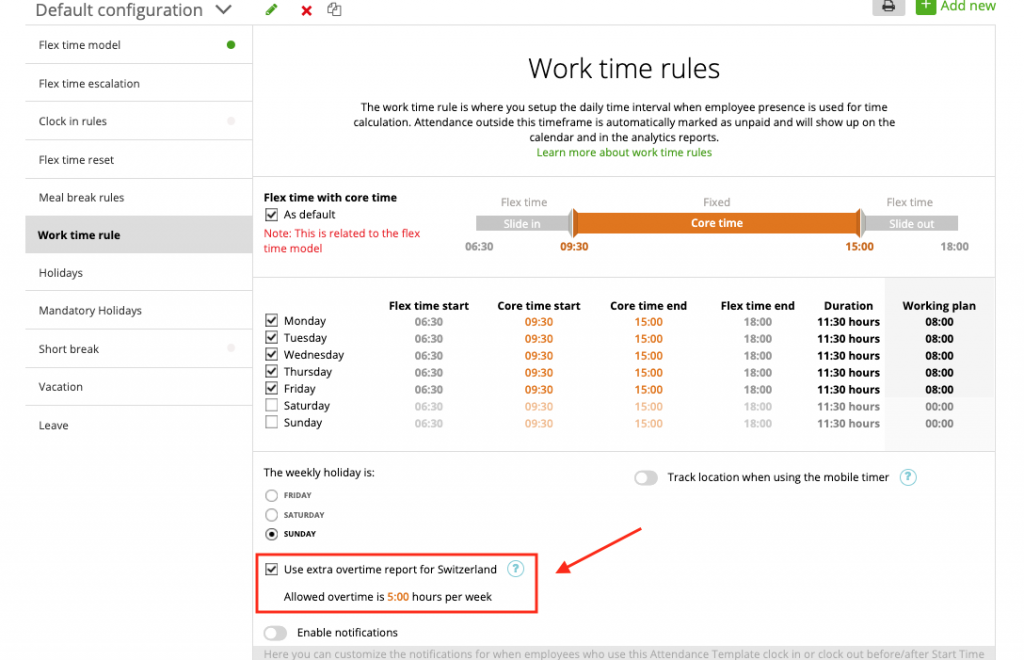1024x660 pixels.
Task: Select Work time rule section
Action: (x=138, y=235)
